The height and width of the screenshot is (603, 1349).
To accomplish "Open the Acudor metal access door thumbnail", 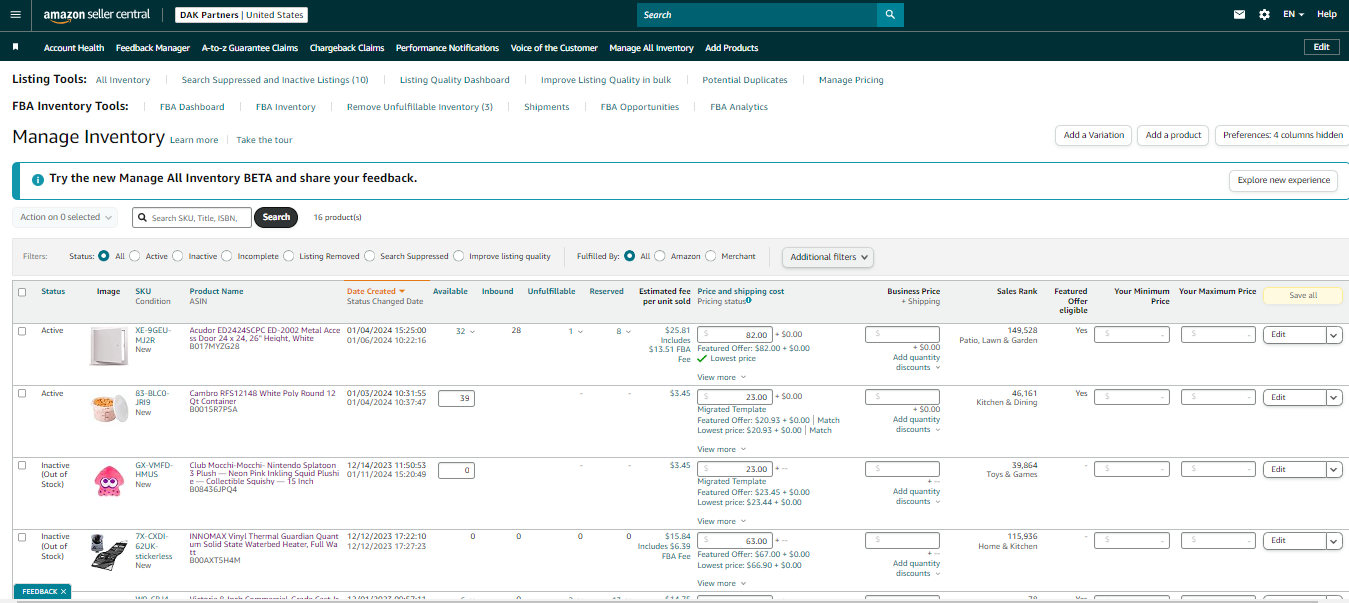I will click(x=109, y=346).
